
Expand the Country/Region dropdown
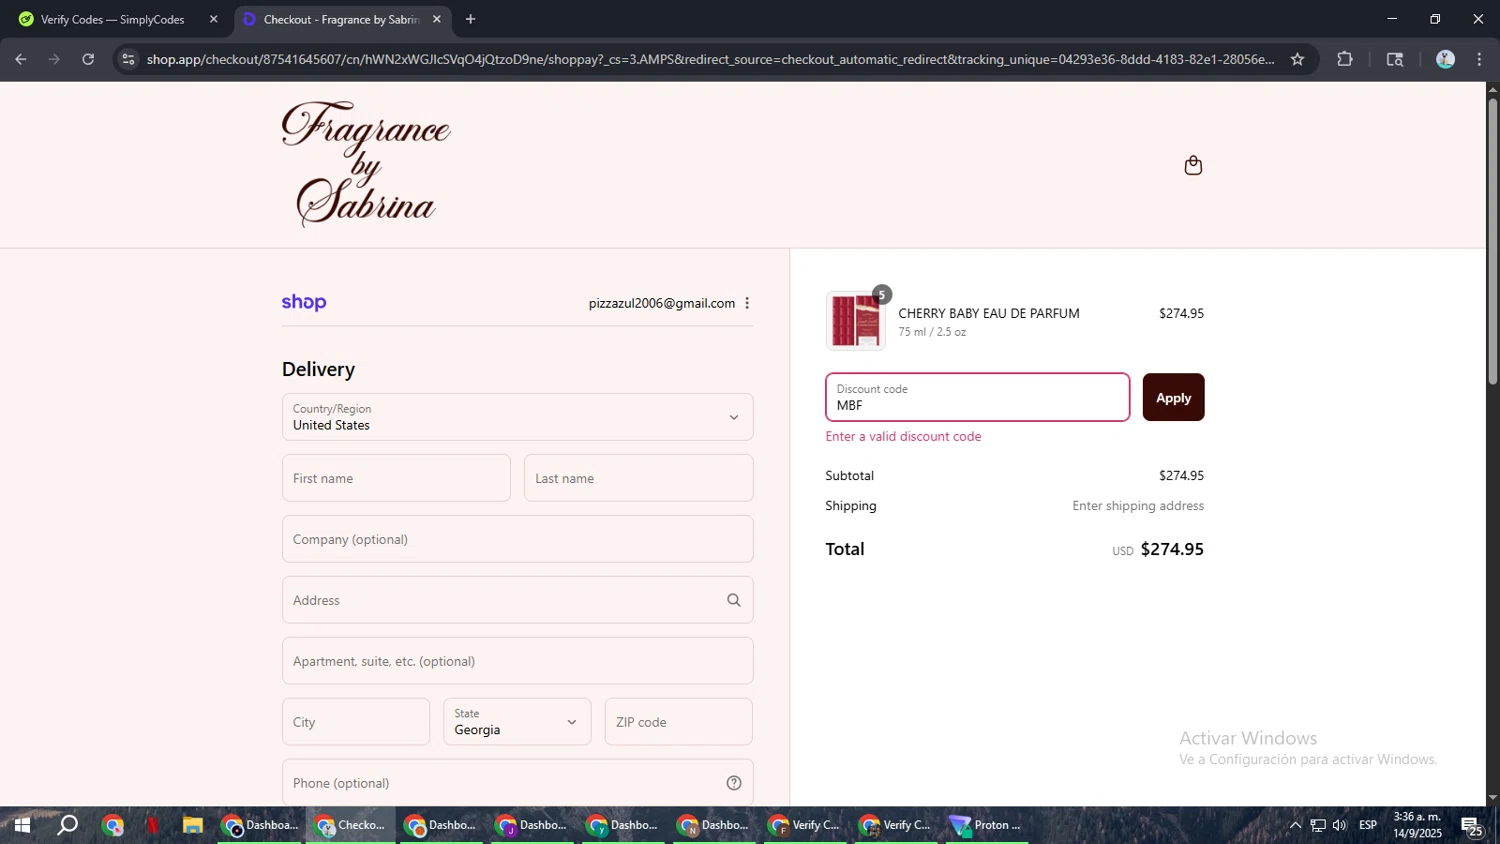click(517, 417)
